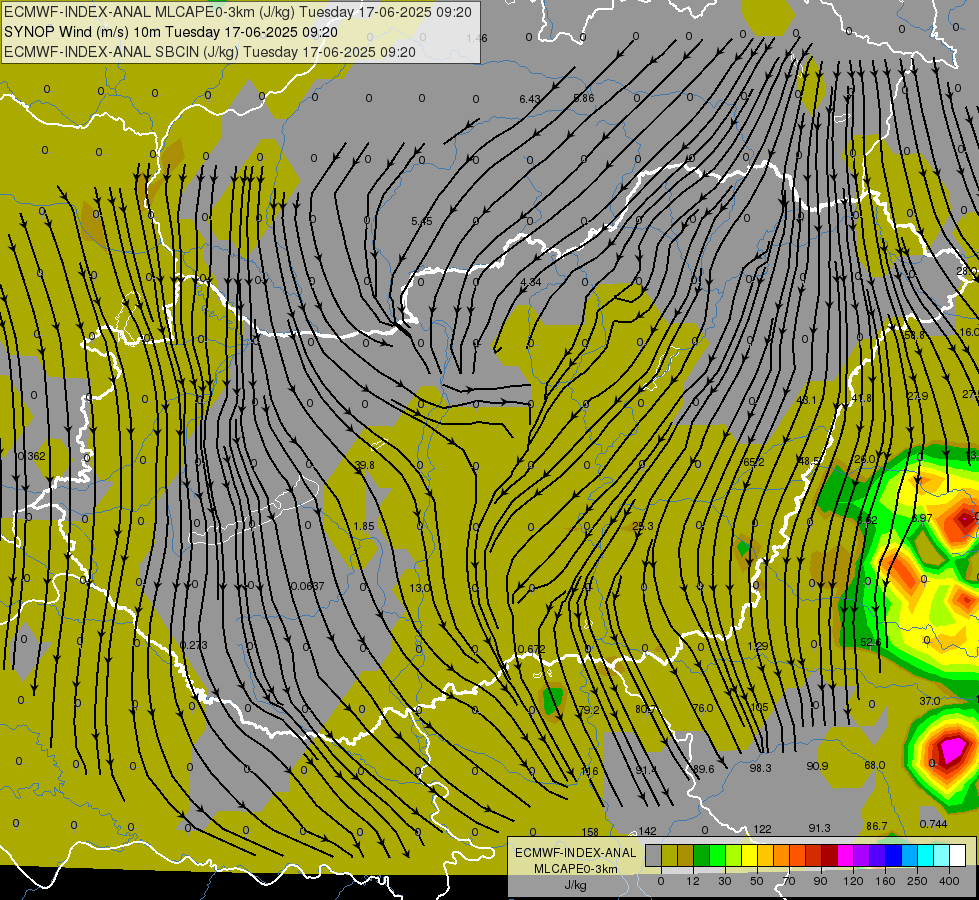
Task: Click the legend tick label '120'
Action: (853, 881)
